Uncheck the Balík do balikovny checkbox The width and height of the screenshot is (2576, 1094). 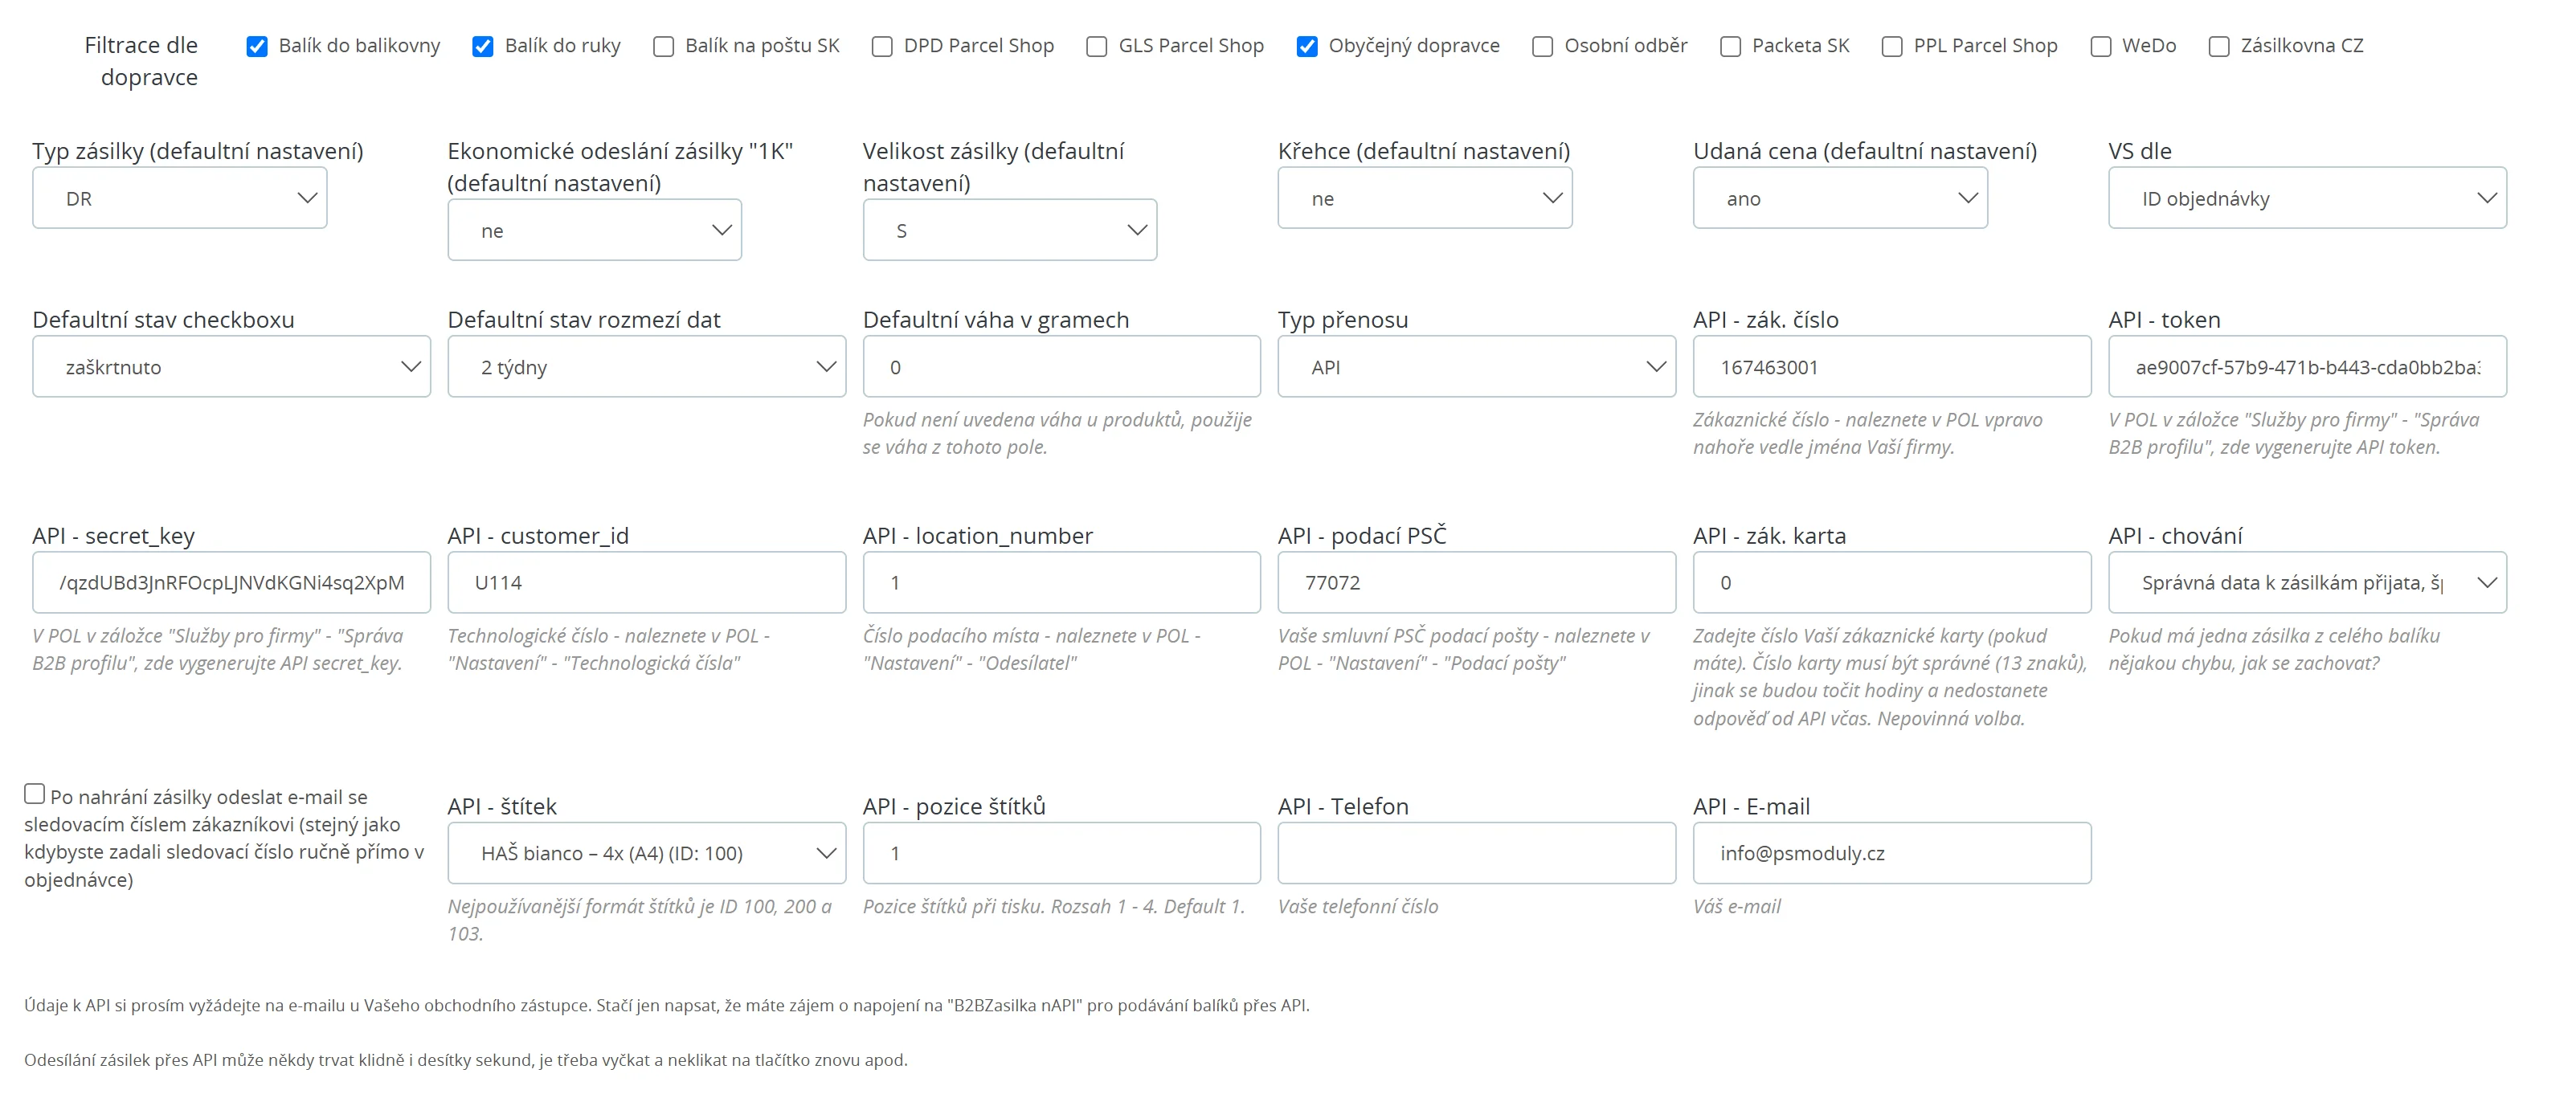click(257, 46)
